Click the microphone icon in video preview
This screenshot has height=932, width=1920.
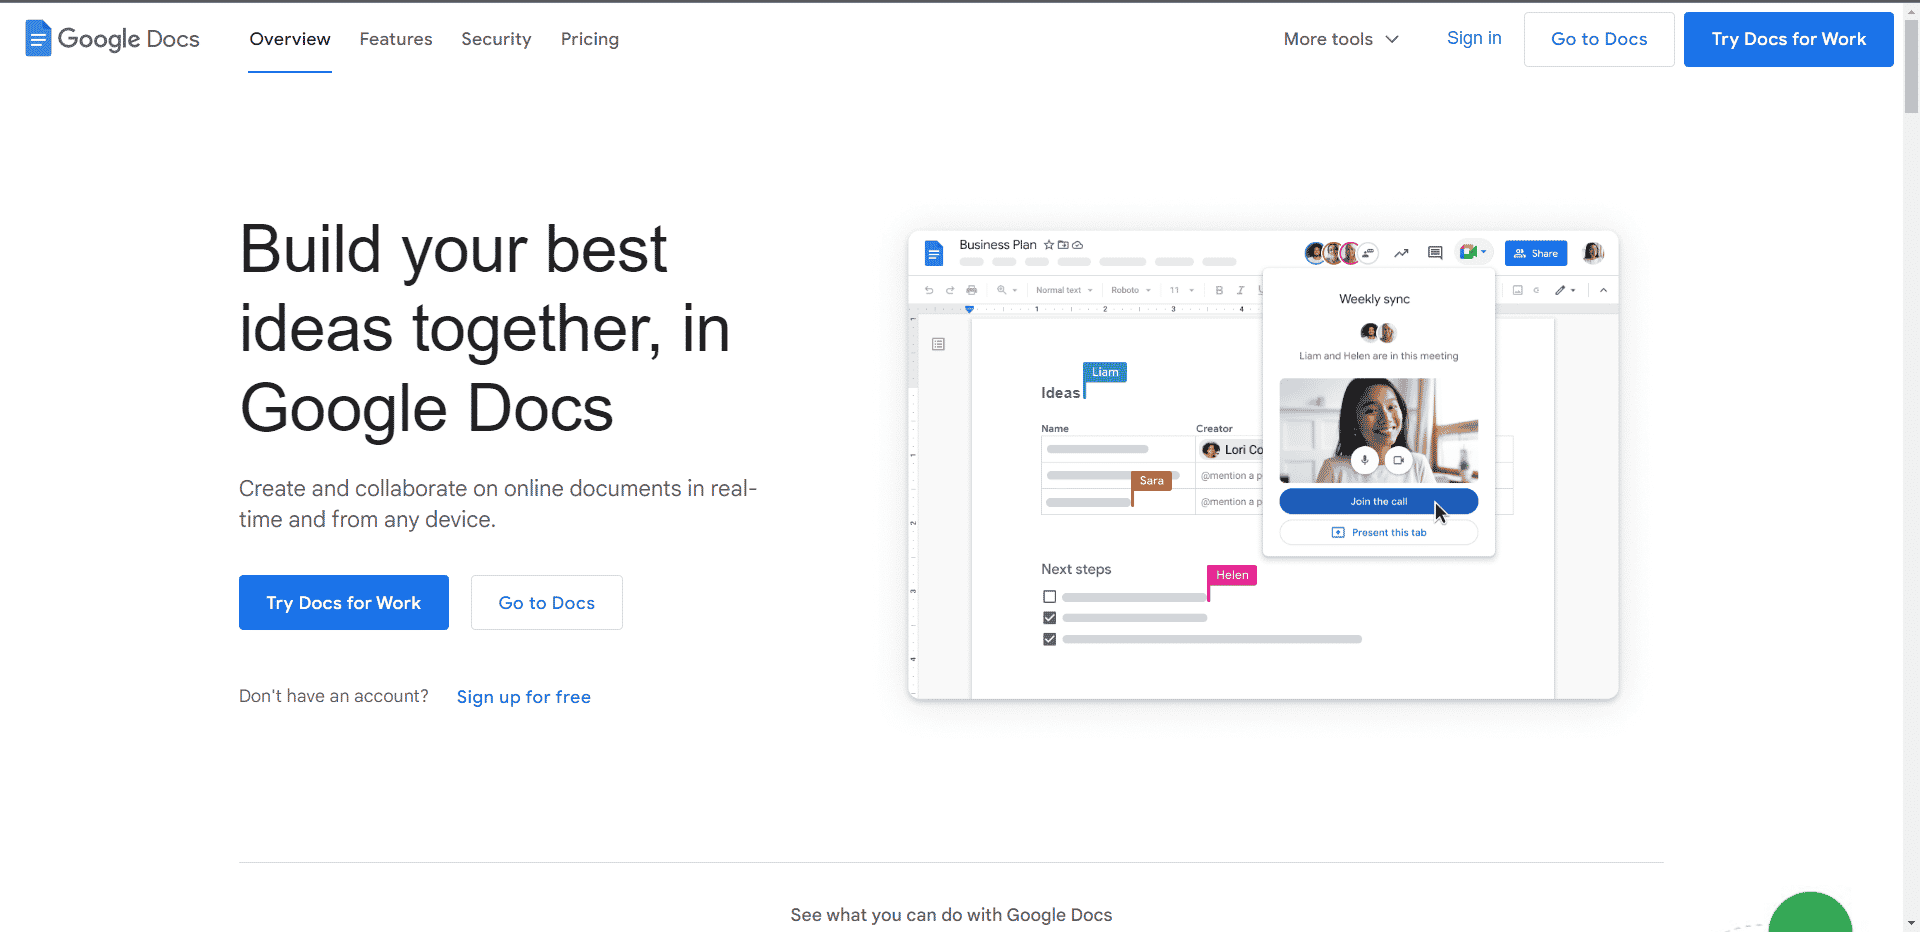(x=1364, y=460)
